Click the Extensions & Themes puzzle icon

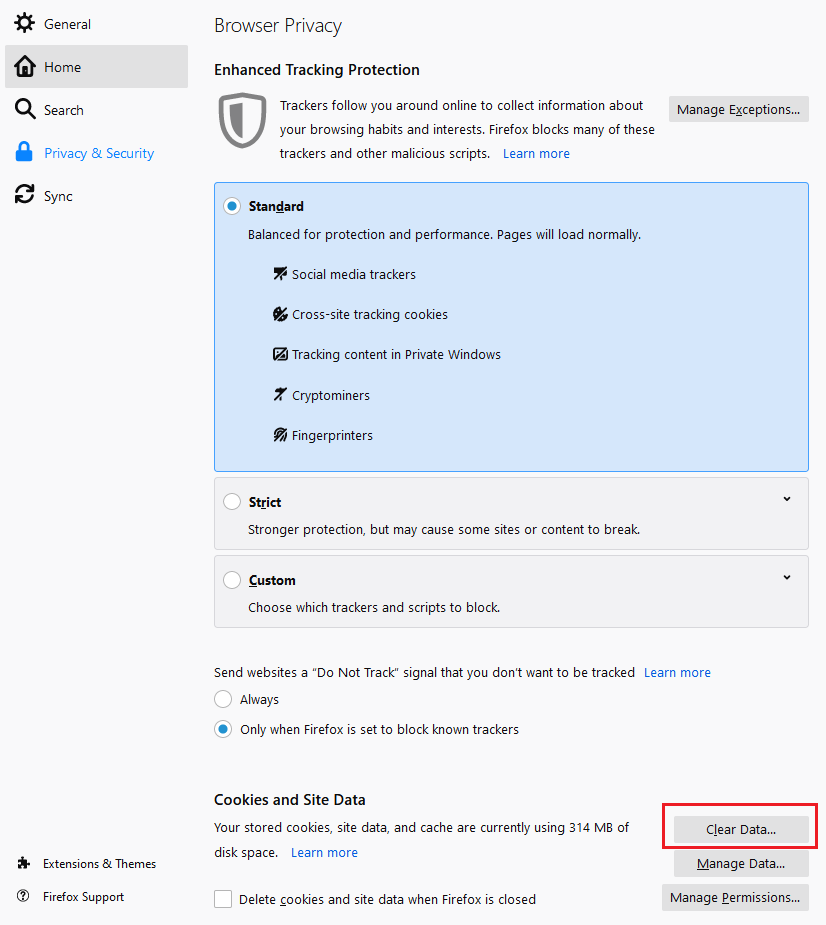pos(23,863)
